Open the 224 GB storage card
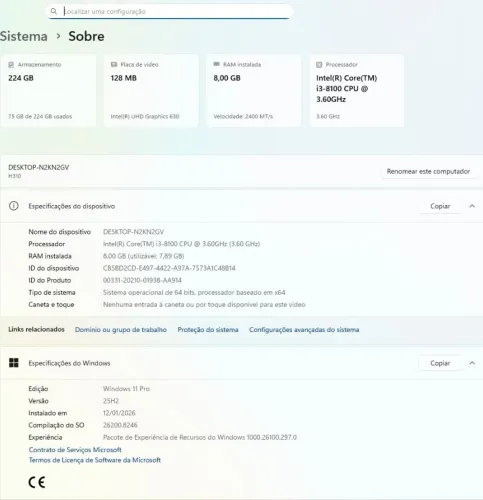 [49, 91]
